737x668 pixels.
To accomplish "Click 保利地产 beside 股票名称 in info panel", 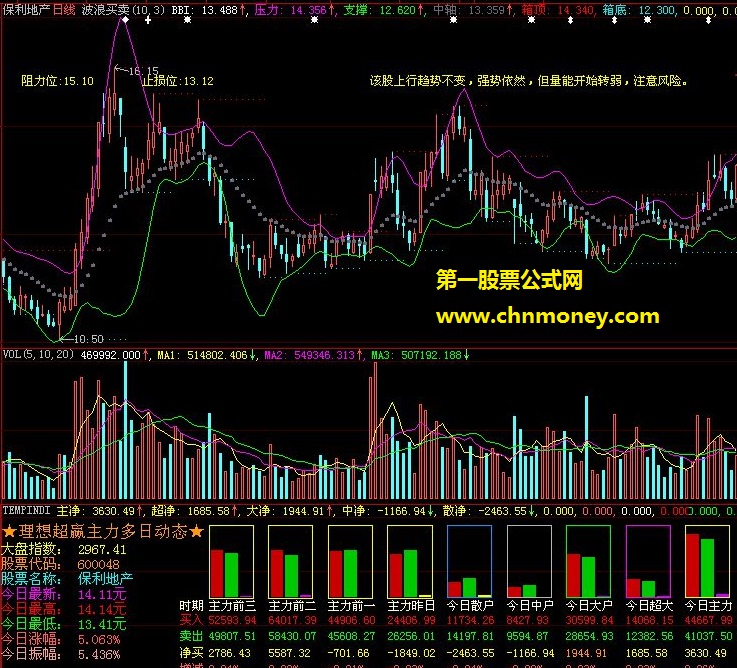I will click(x=105, y=579).
